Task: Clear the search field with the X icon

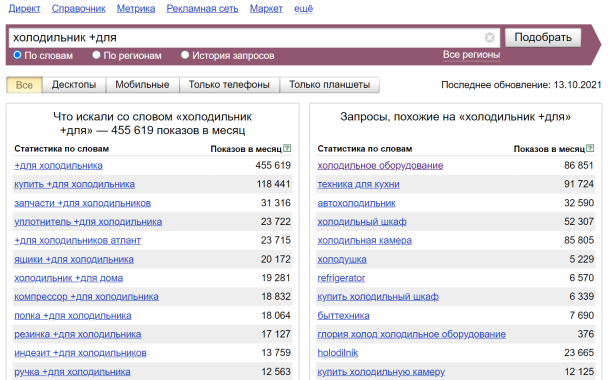Action: (490, 38)
